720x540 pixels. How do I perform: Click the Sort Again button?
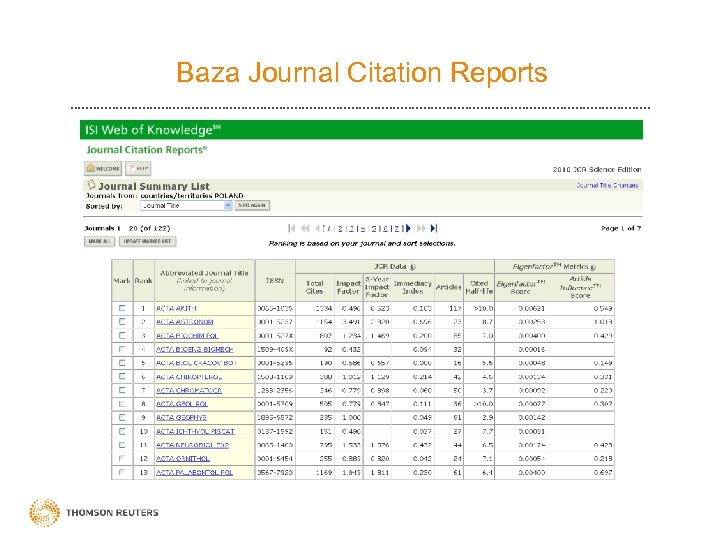tap(252, 205)
